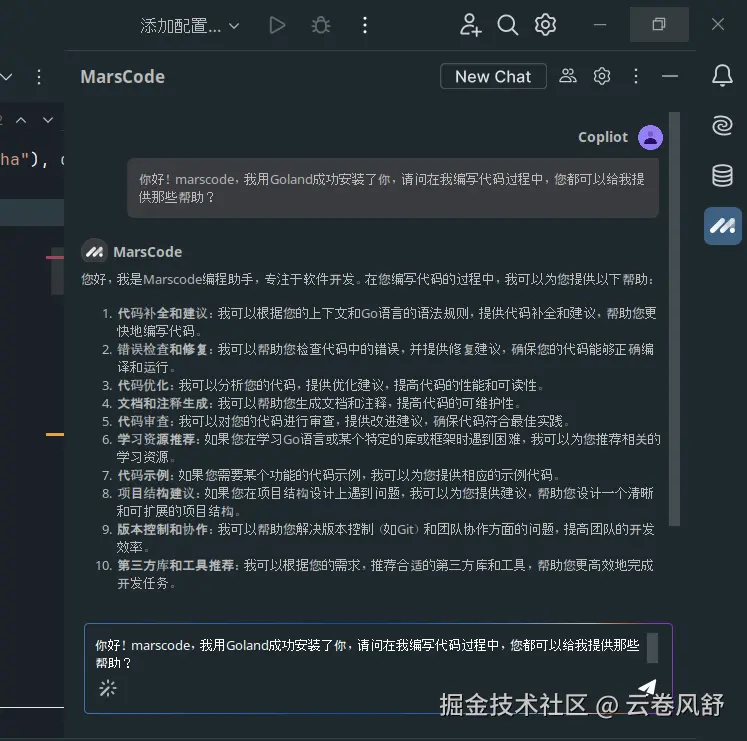747x741 pixels.
Task: Click the New Chat button
Action: tap(493, 76)
